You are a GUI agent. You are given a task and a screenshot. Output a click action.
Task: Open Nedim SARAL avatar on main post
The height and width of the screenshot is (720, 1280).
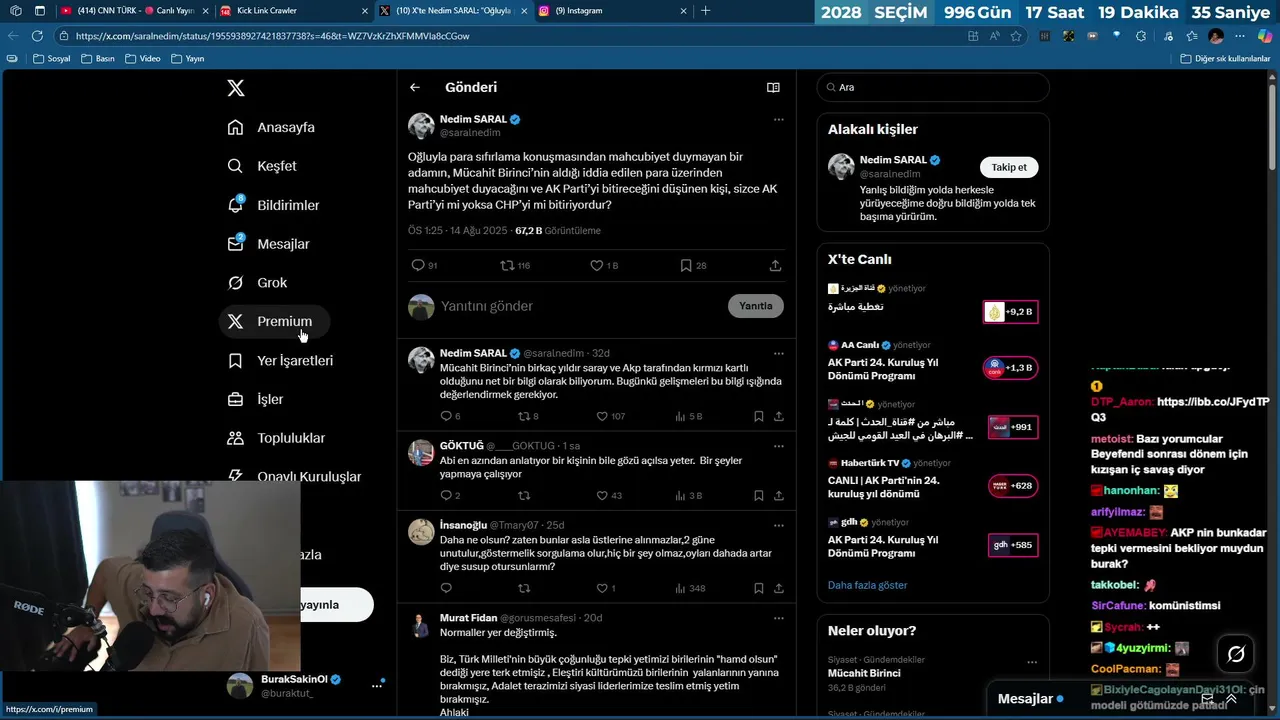point(421,126)
